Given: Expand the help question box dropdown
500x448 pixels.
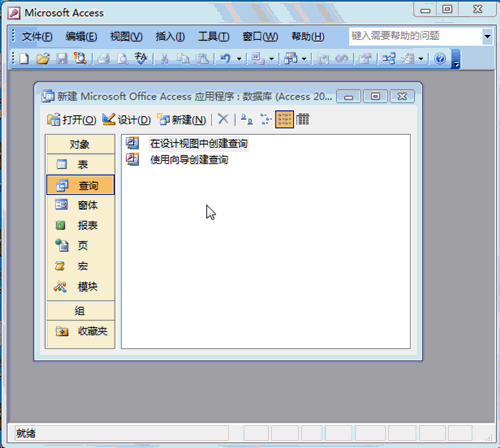Looking at the screenshot, I should pyautogui.click(x=487, y=36).
